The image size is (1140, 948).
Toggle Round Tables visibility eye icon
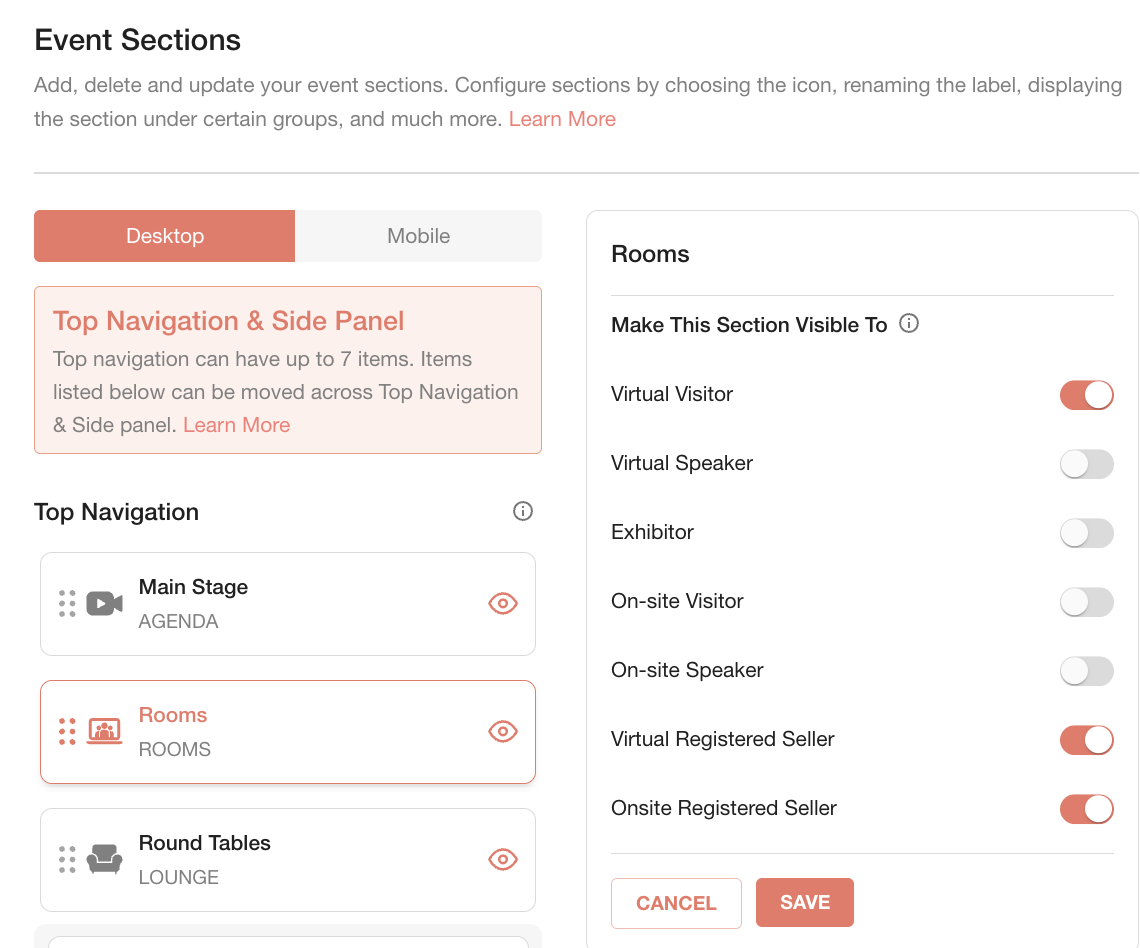[502, 860]
